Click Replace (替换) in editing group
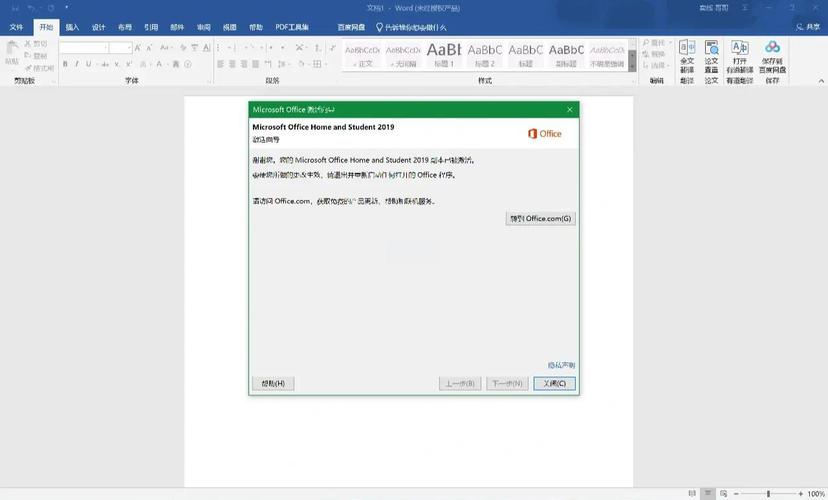Screen dimensions: 828x500 [654, 54]
